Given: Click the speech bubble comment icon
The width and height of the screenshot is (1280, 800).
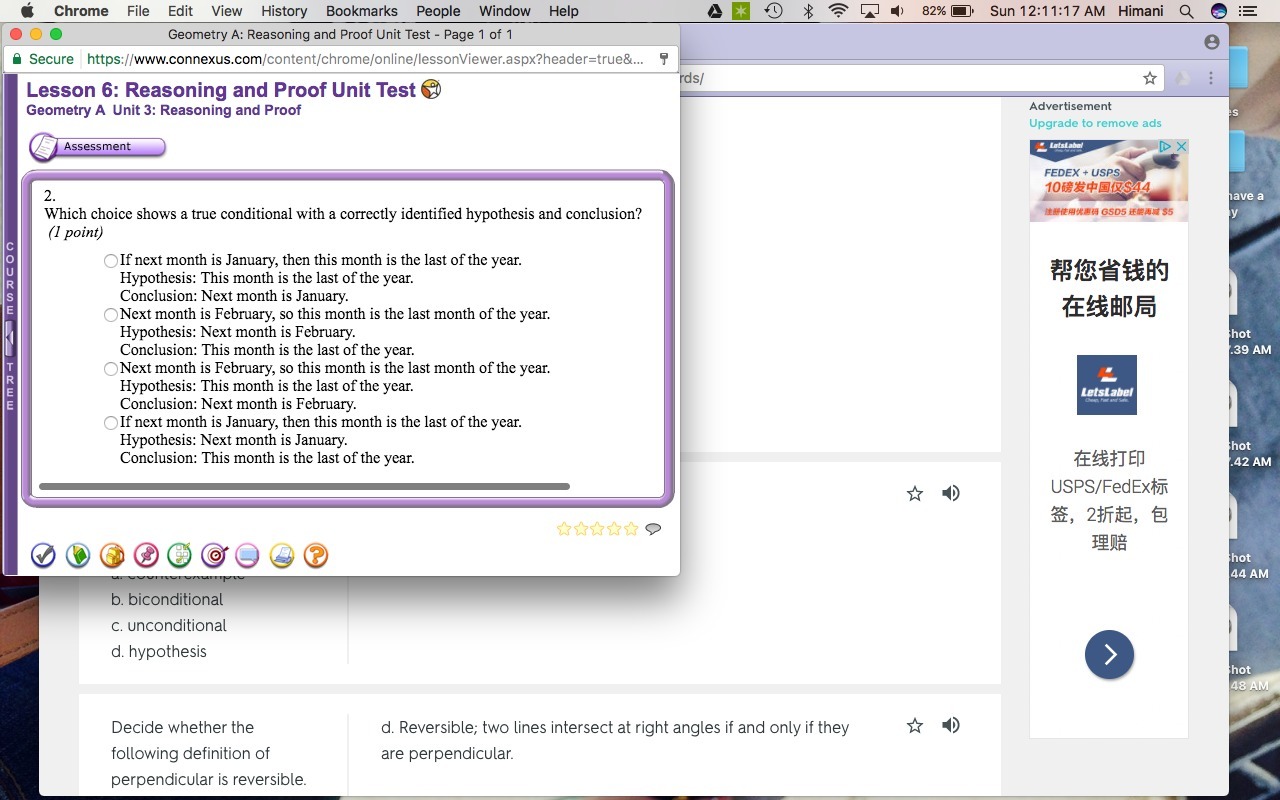Looking at the screenshot, I should pyautogui.click(x=653, y=529).
